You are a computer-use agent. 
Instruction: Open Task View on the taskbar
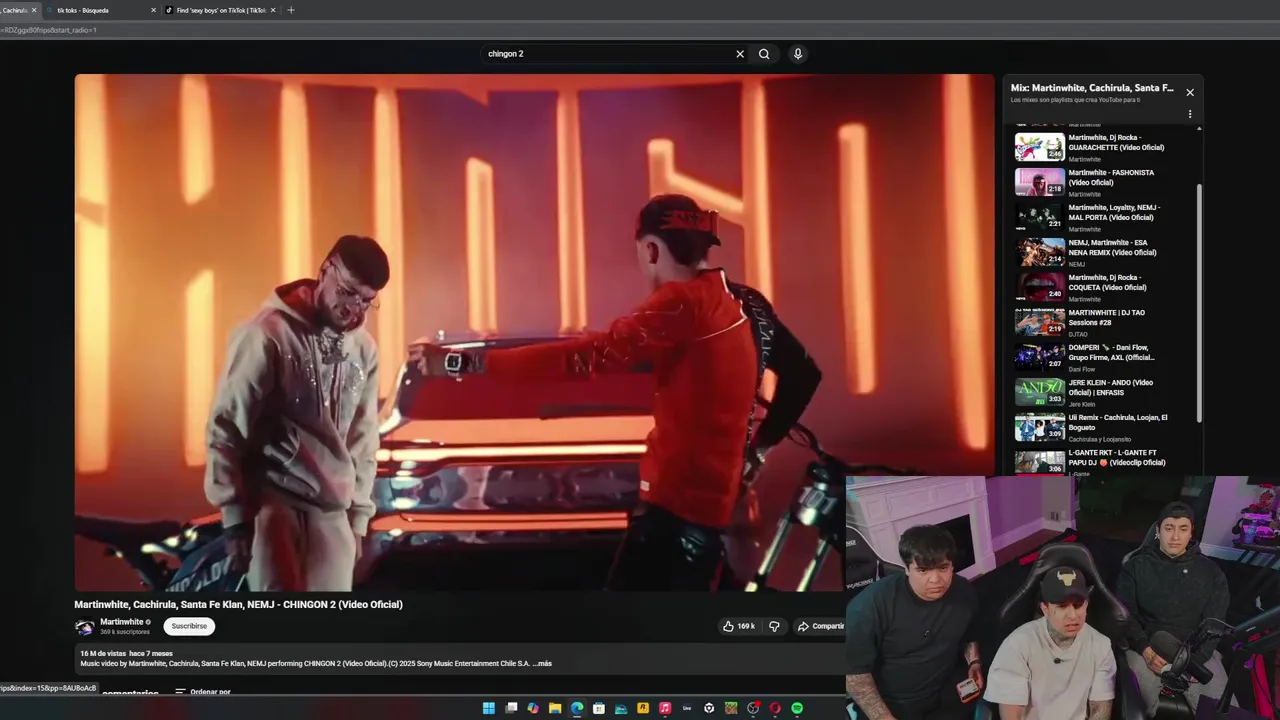[x=511, y=708]
